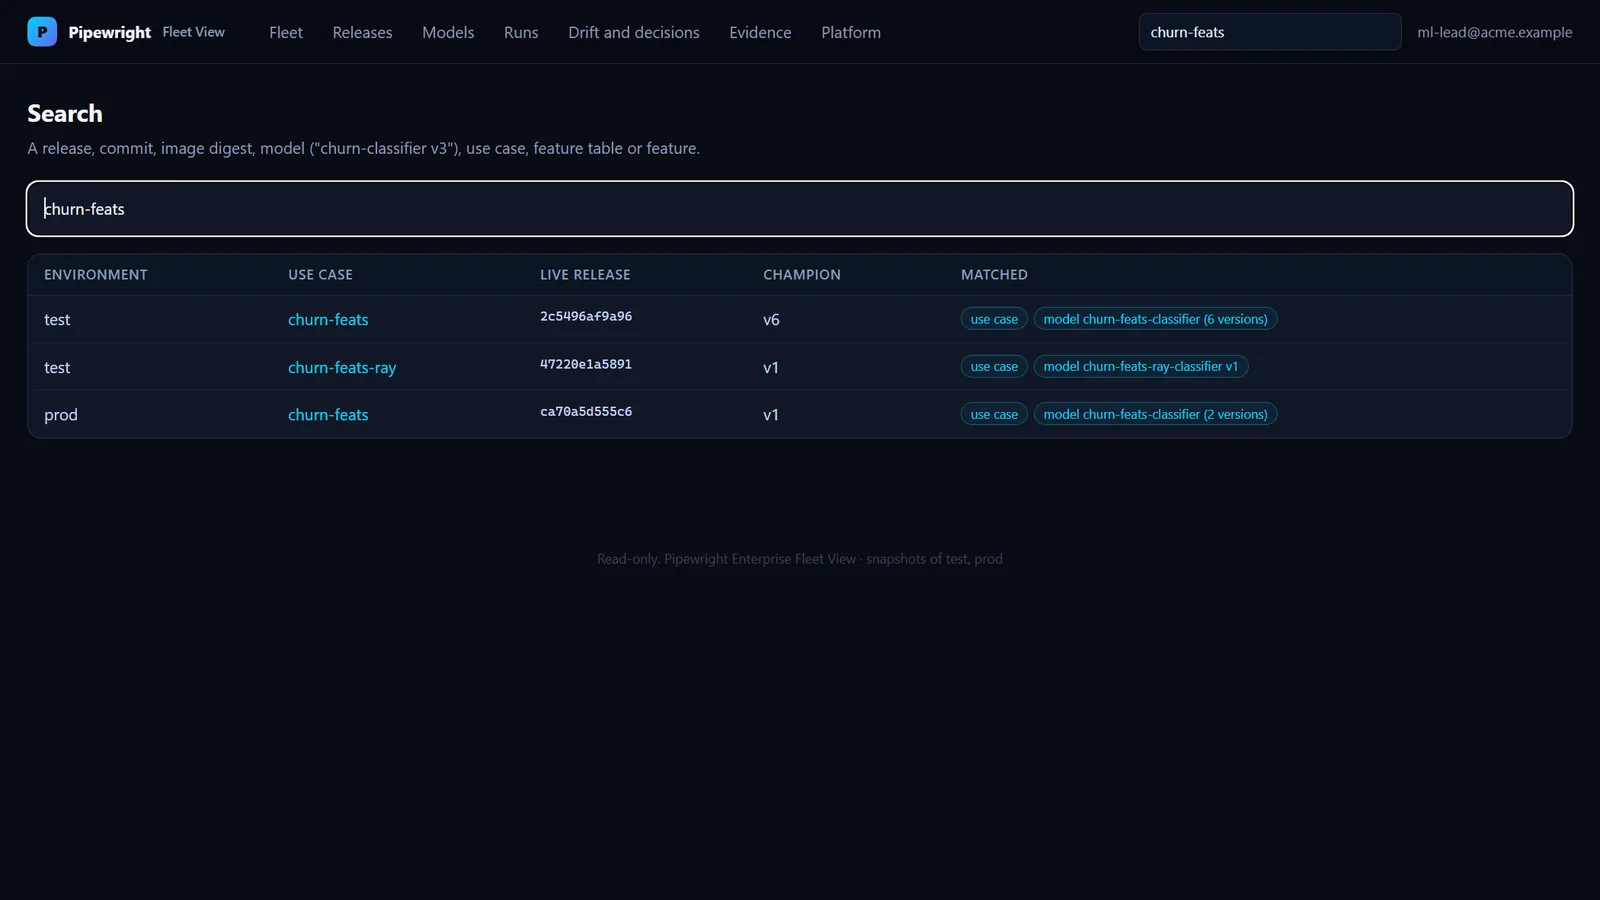Image resolution: width=1600 pixels, height=900 pixels.
Task: Click the champion v6 cell
Action: click(x=771, y=320)
